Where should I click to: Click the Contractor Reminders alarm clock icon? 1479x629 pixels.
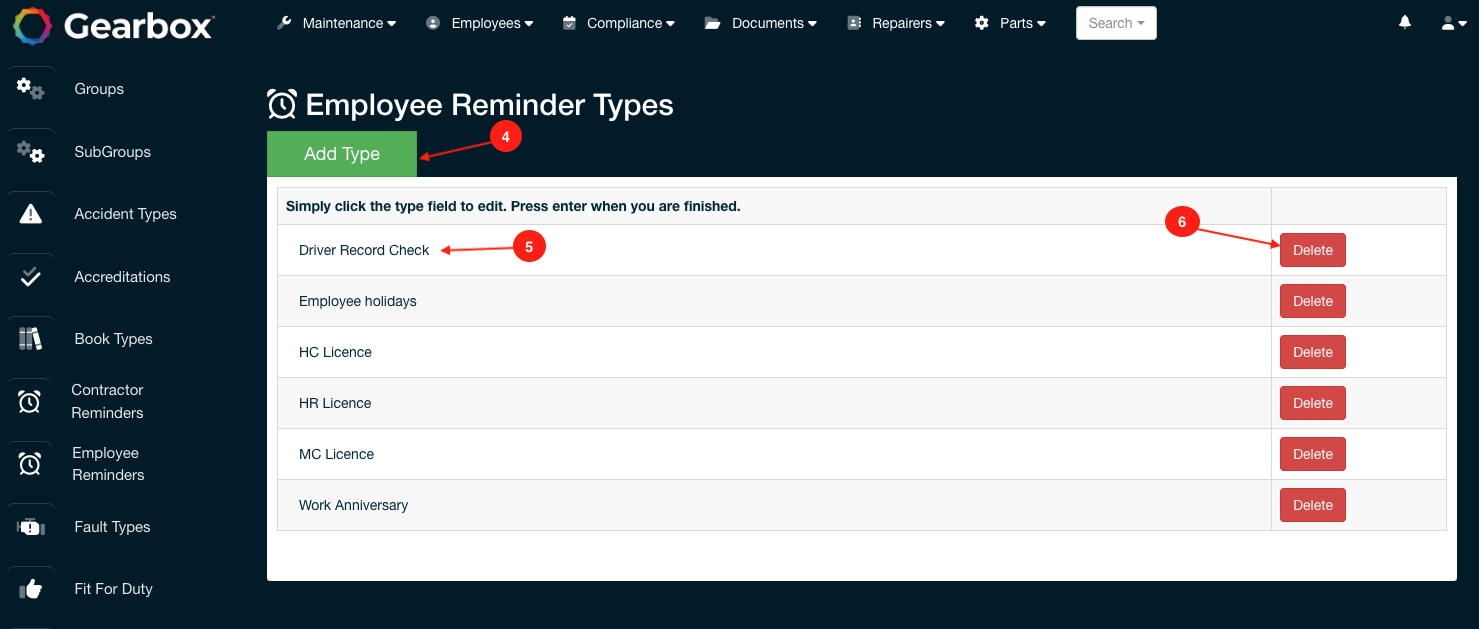[30, 402]
